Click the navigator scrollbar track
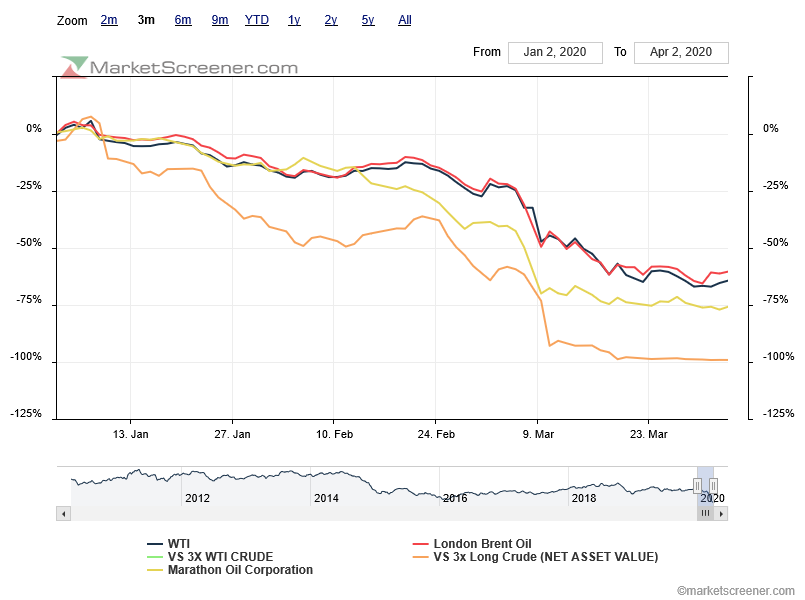 [x=384, y=514]
